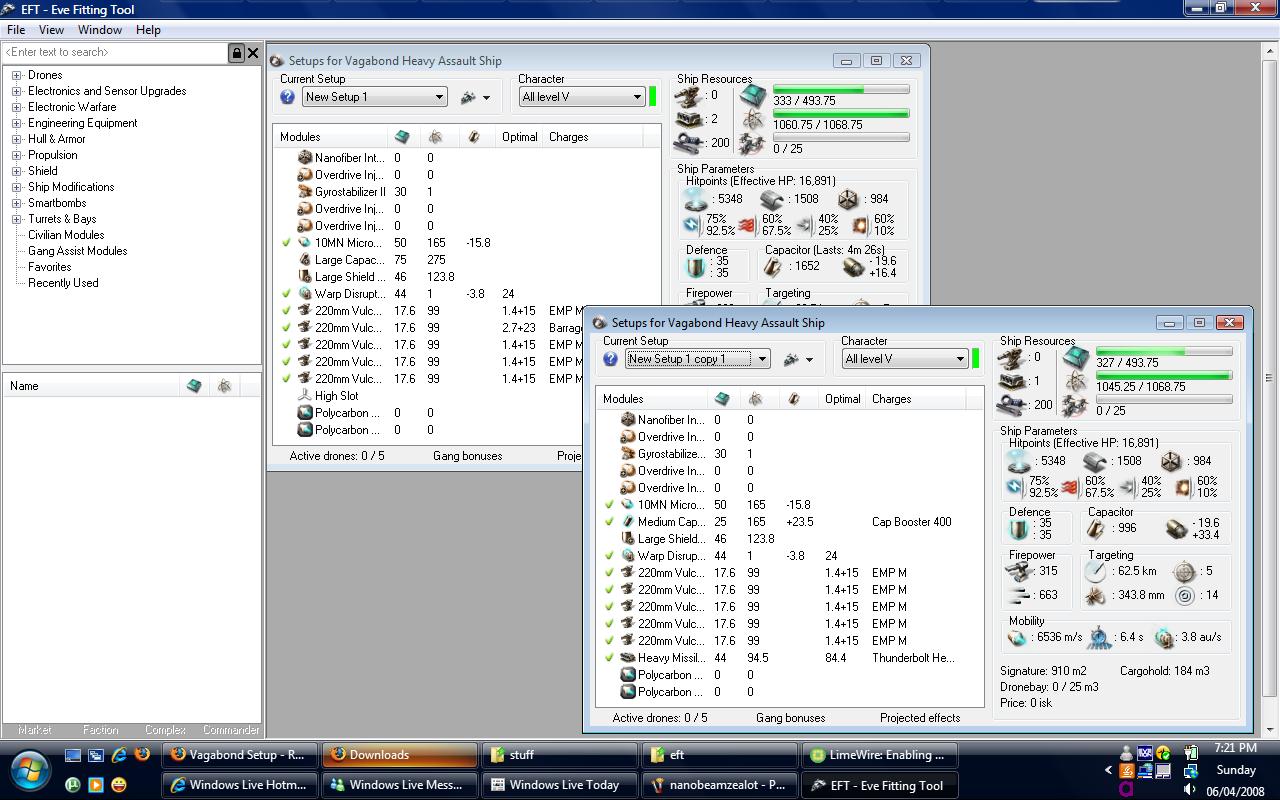Toggle 220mm Vulc module loaded with Barrage

tap(286, 328)
